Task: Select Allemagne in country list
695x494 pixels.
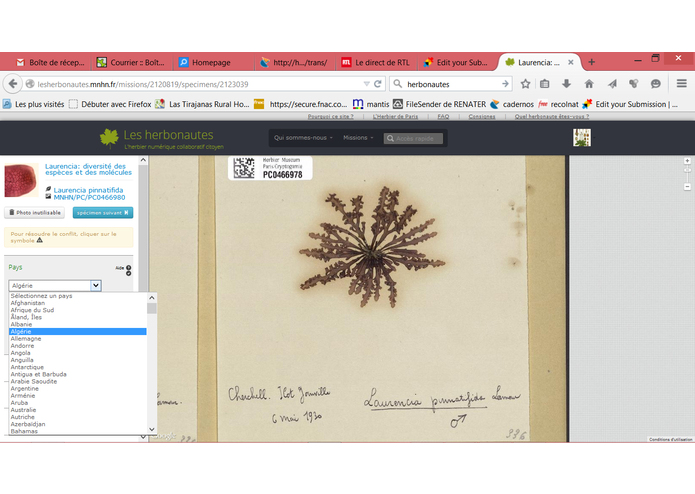Action: pyautogui.click(x=78, y=338)
